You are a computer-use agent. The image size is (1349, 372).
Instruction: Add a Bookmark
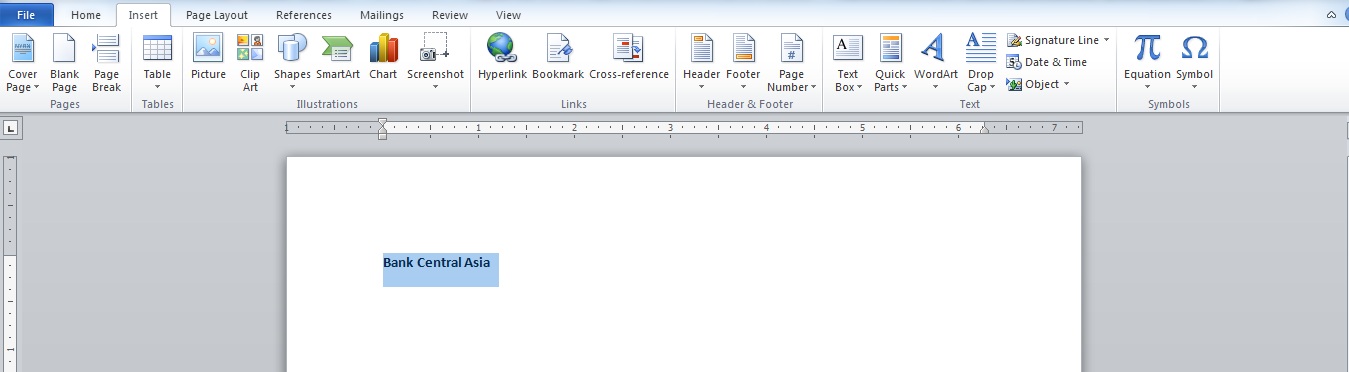tap(558, 57)
